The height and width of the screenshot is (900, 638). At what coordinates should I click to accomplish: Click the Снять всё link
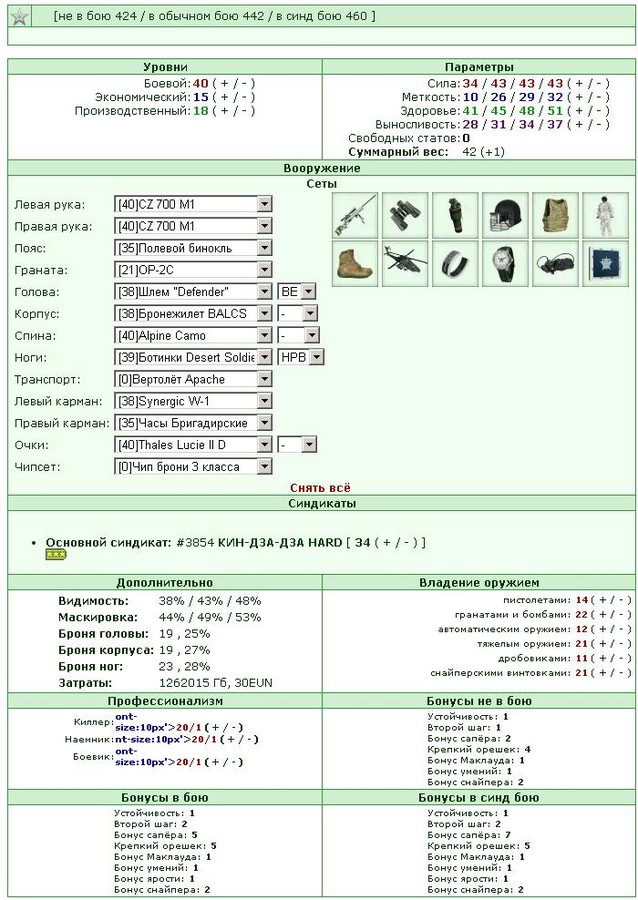(320, 488)
